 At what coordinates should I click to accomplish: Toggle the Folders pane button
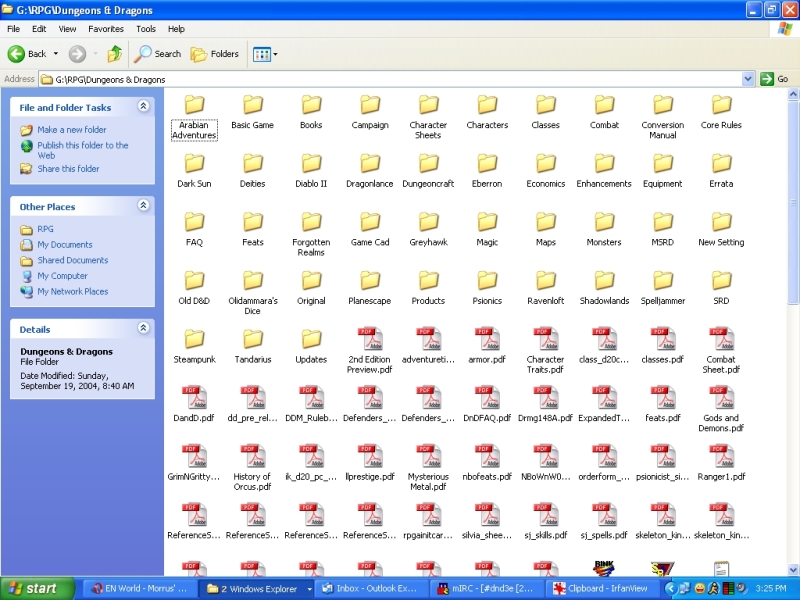point(214,54)
